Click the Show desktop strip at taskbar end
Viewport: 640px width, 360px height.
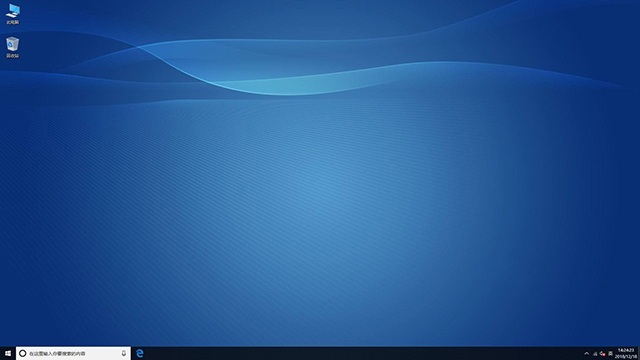pos(639,353)
